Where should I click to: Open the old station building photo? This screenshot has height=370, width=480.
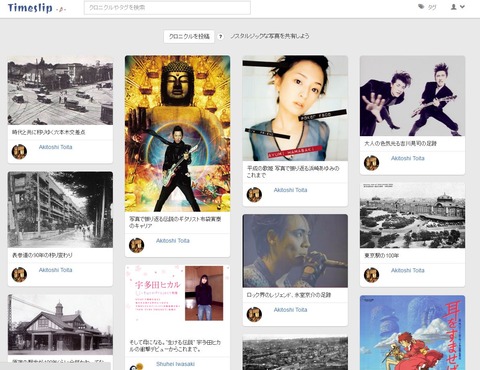click(x=60, y=325)
